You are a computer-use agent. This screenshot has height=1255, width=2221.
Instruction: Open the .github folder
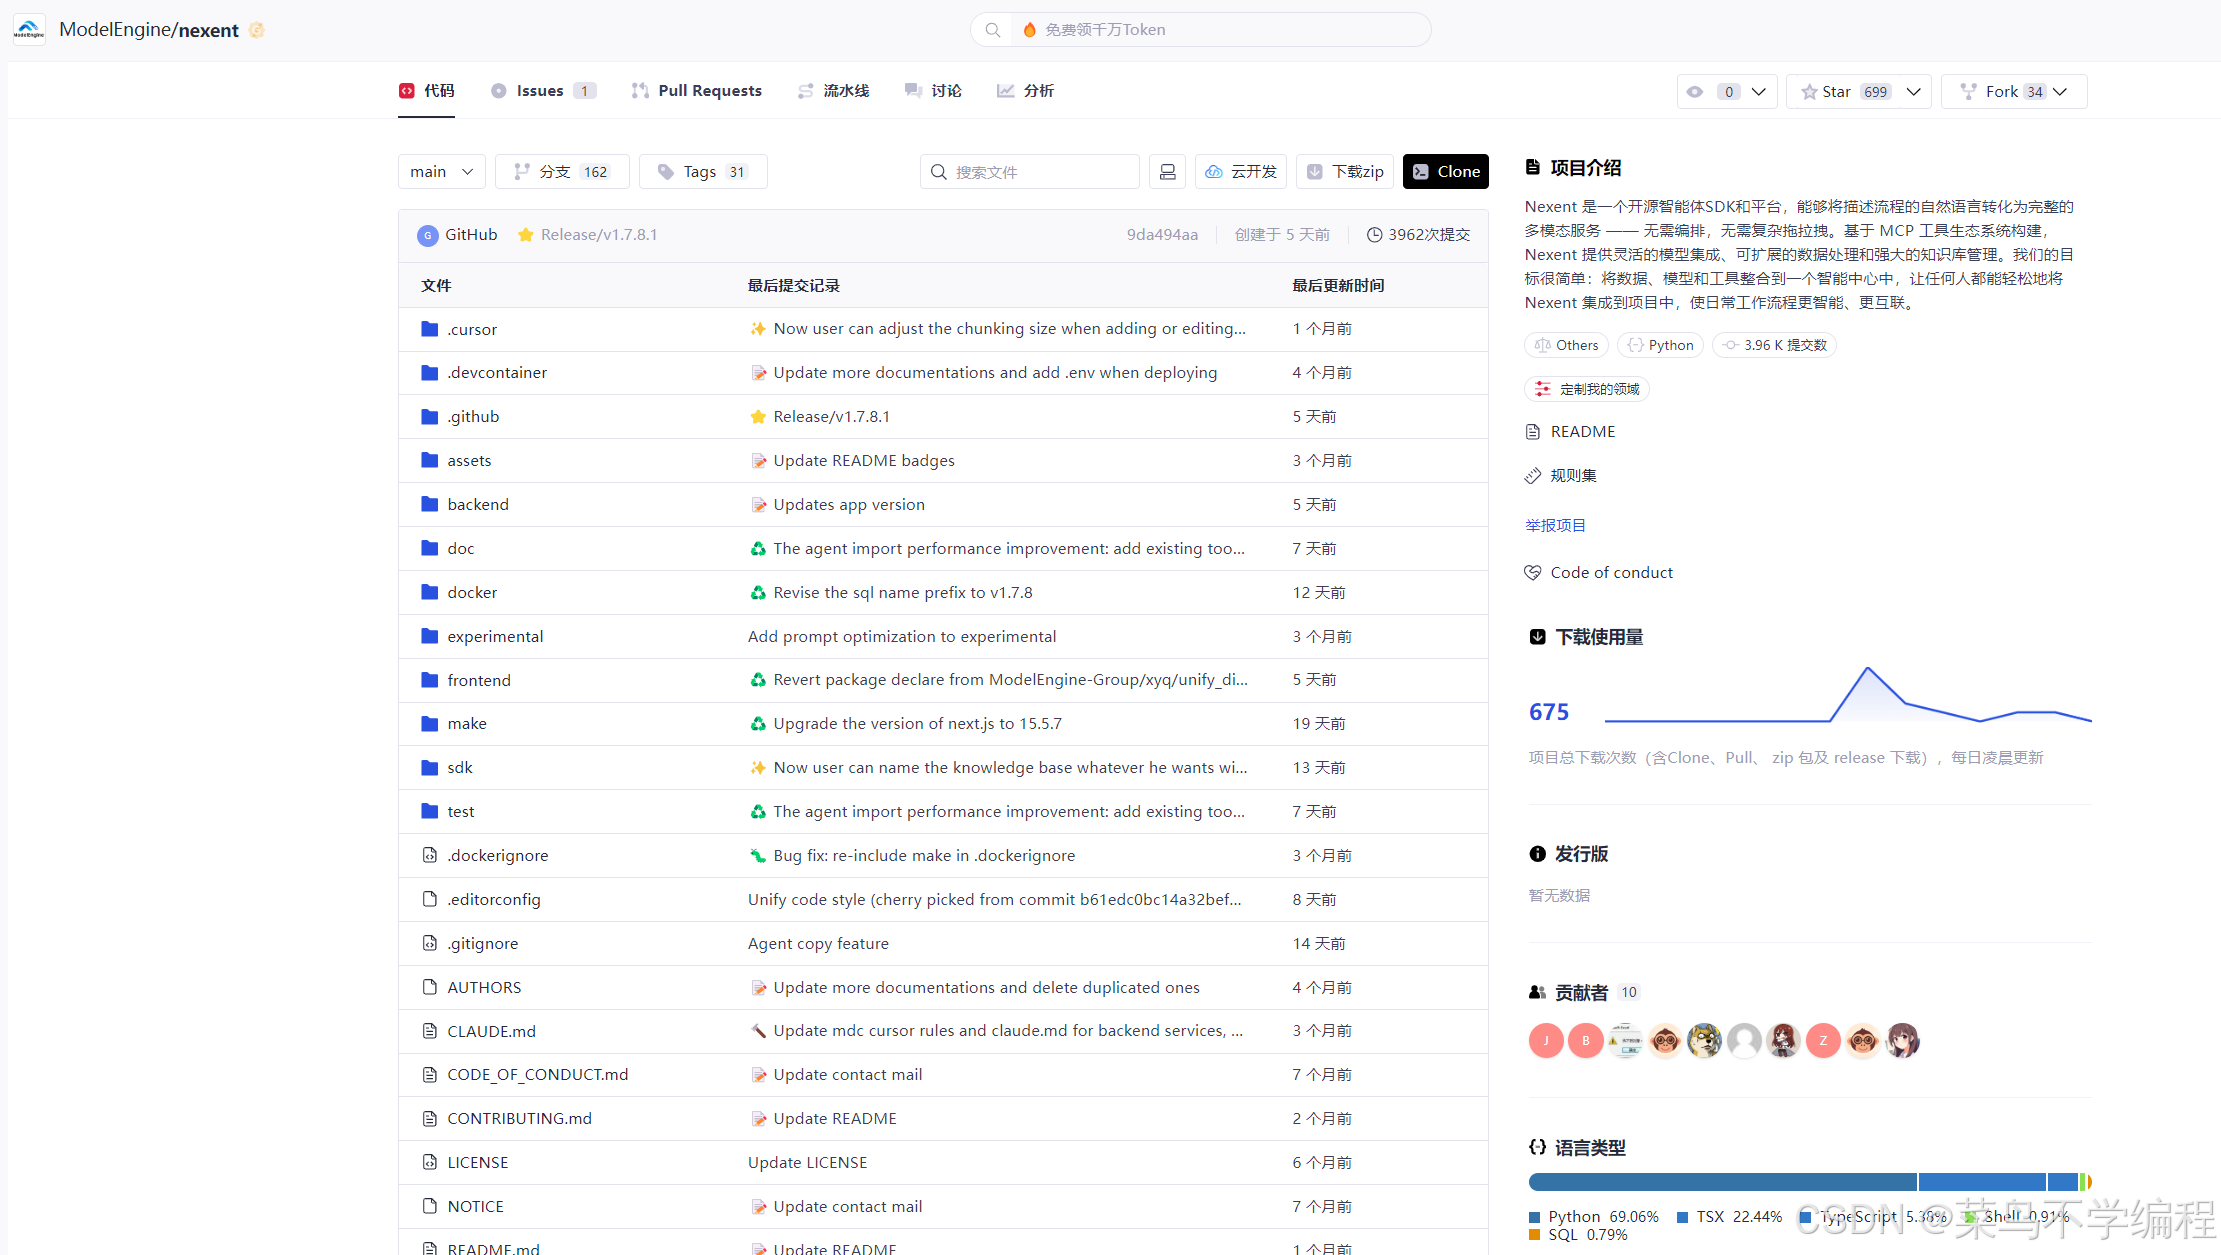[473, 417]
